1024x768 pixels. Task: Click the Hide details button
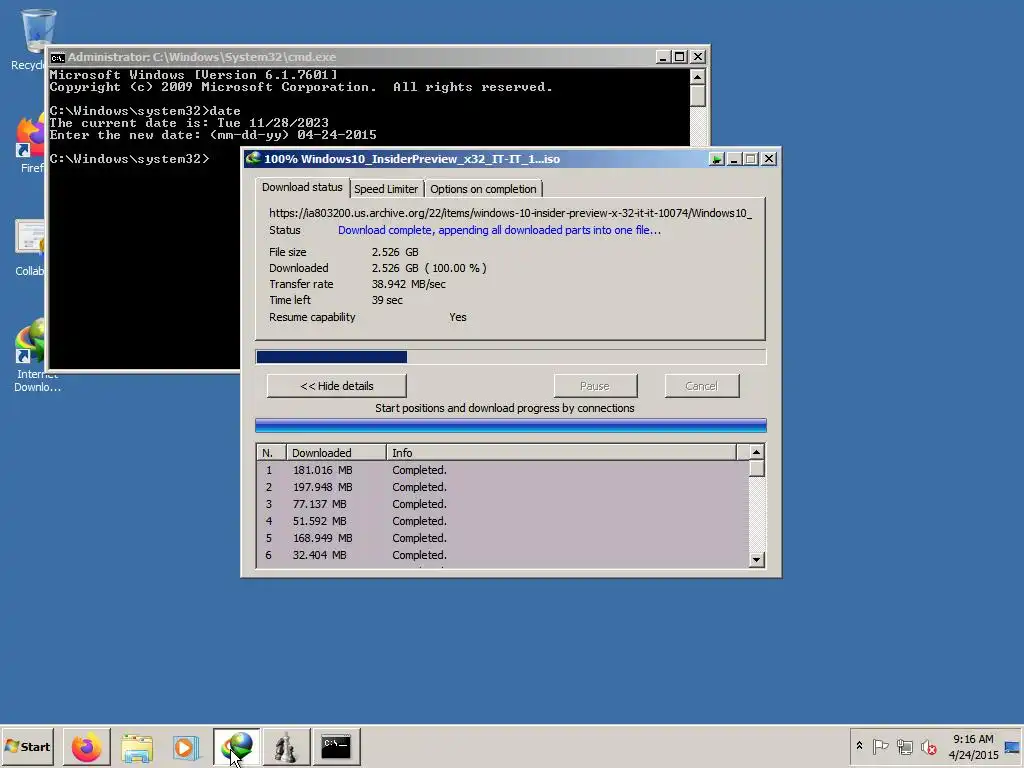pyautogui.click(x=336, y=386)
